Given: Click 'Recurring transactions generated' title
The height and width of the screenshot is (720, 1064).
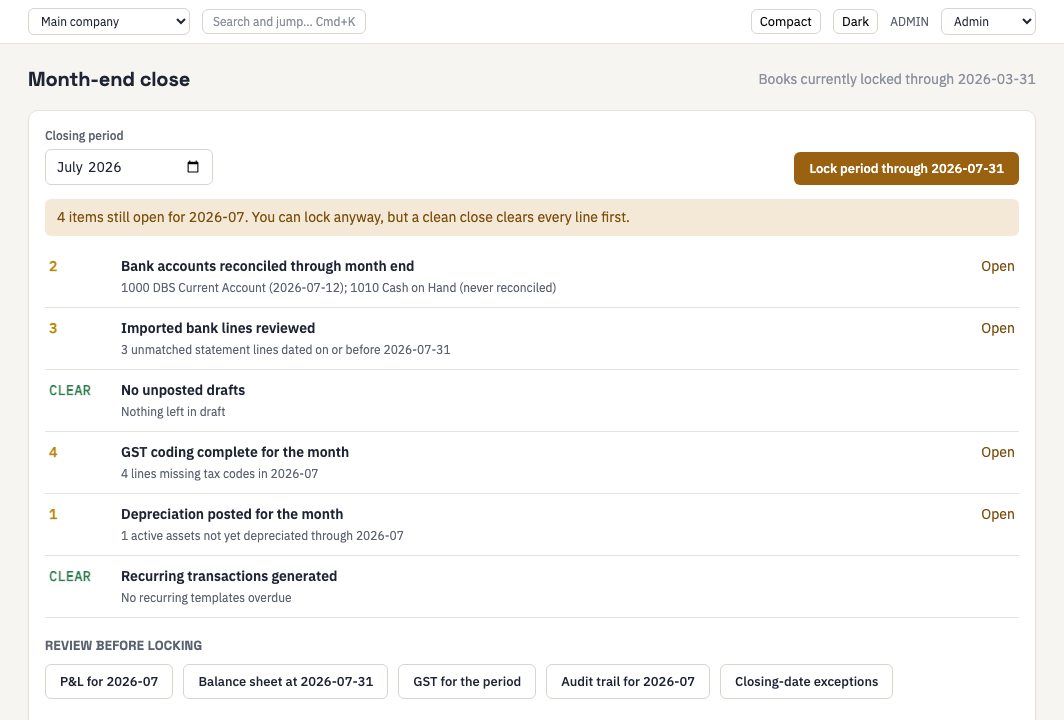Looking at the screenshot, I should (x=229, y=576).
